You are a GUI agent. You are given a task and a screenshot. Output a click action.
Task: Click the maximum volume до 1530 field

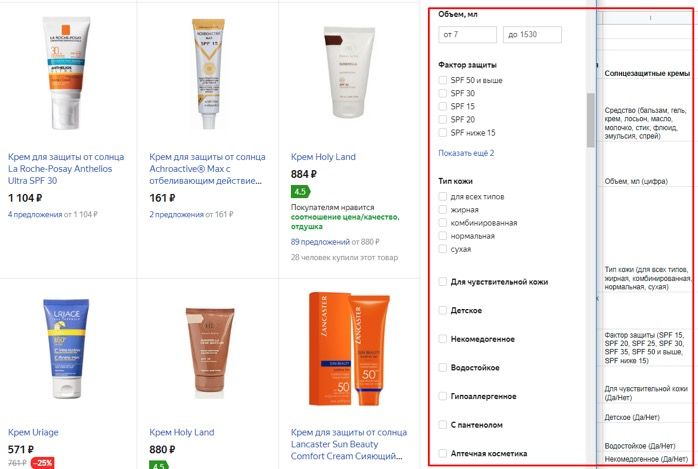(532, 35)
